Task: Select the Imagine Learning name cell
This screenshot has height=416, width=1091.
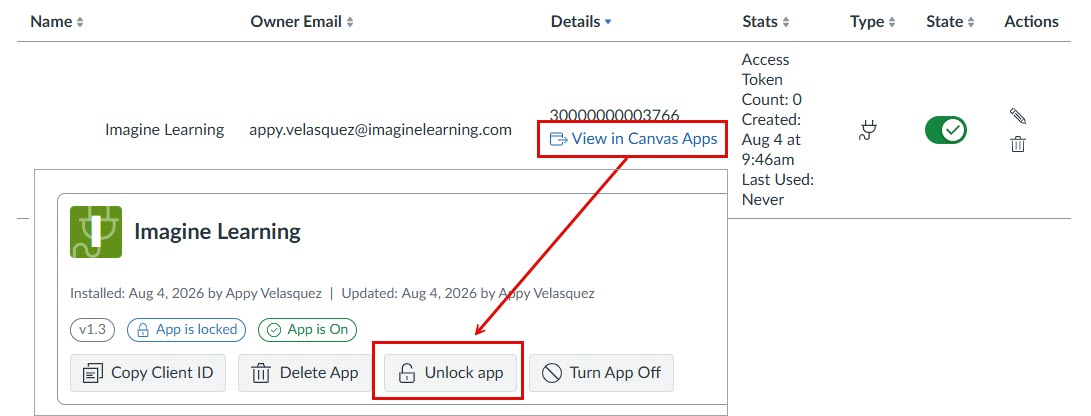Action: (x=164, y=129)
